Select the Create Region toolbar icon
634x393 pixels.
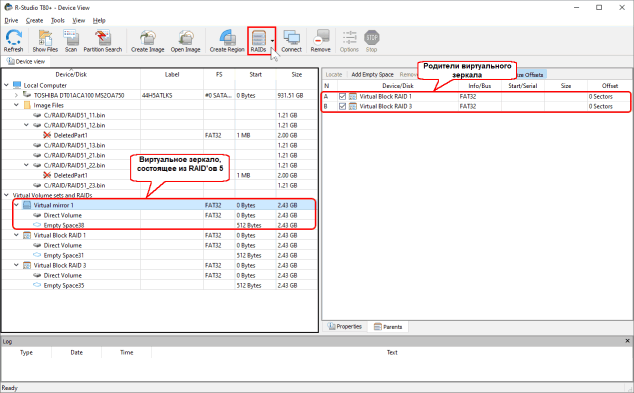tap(227, 38)
